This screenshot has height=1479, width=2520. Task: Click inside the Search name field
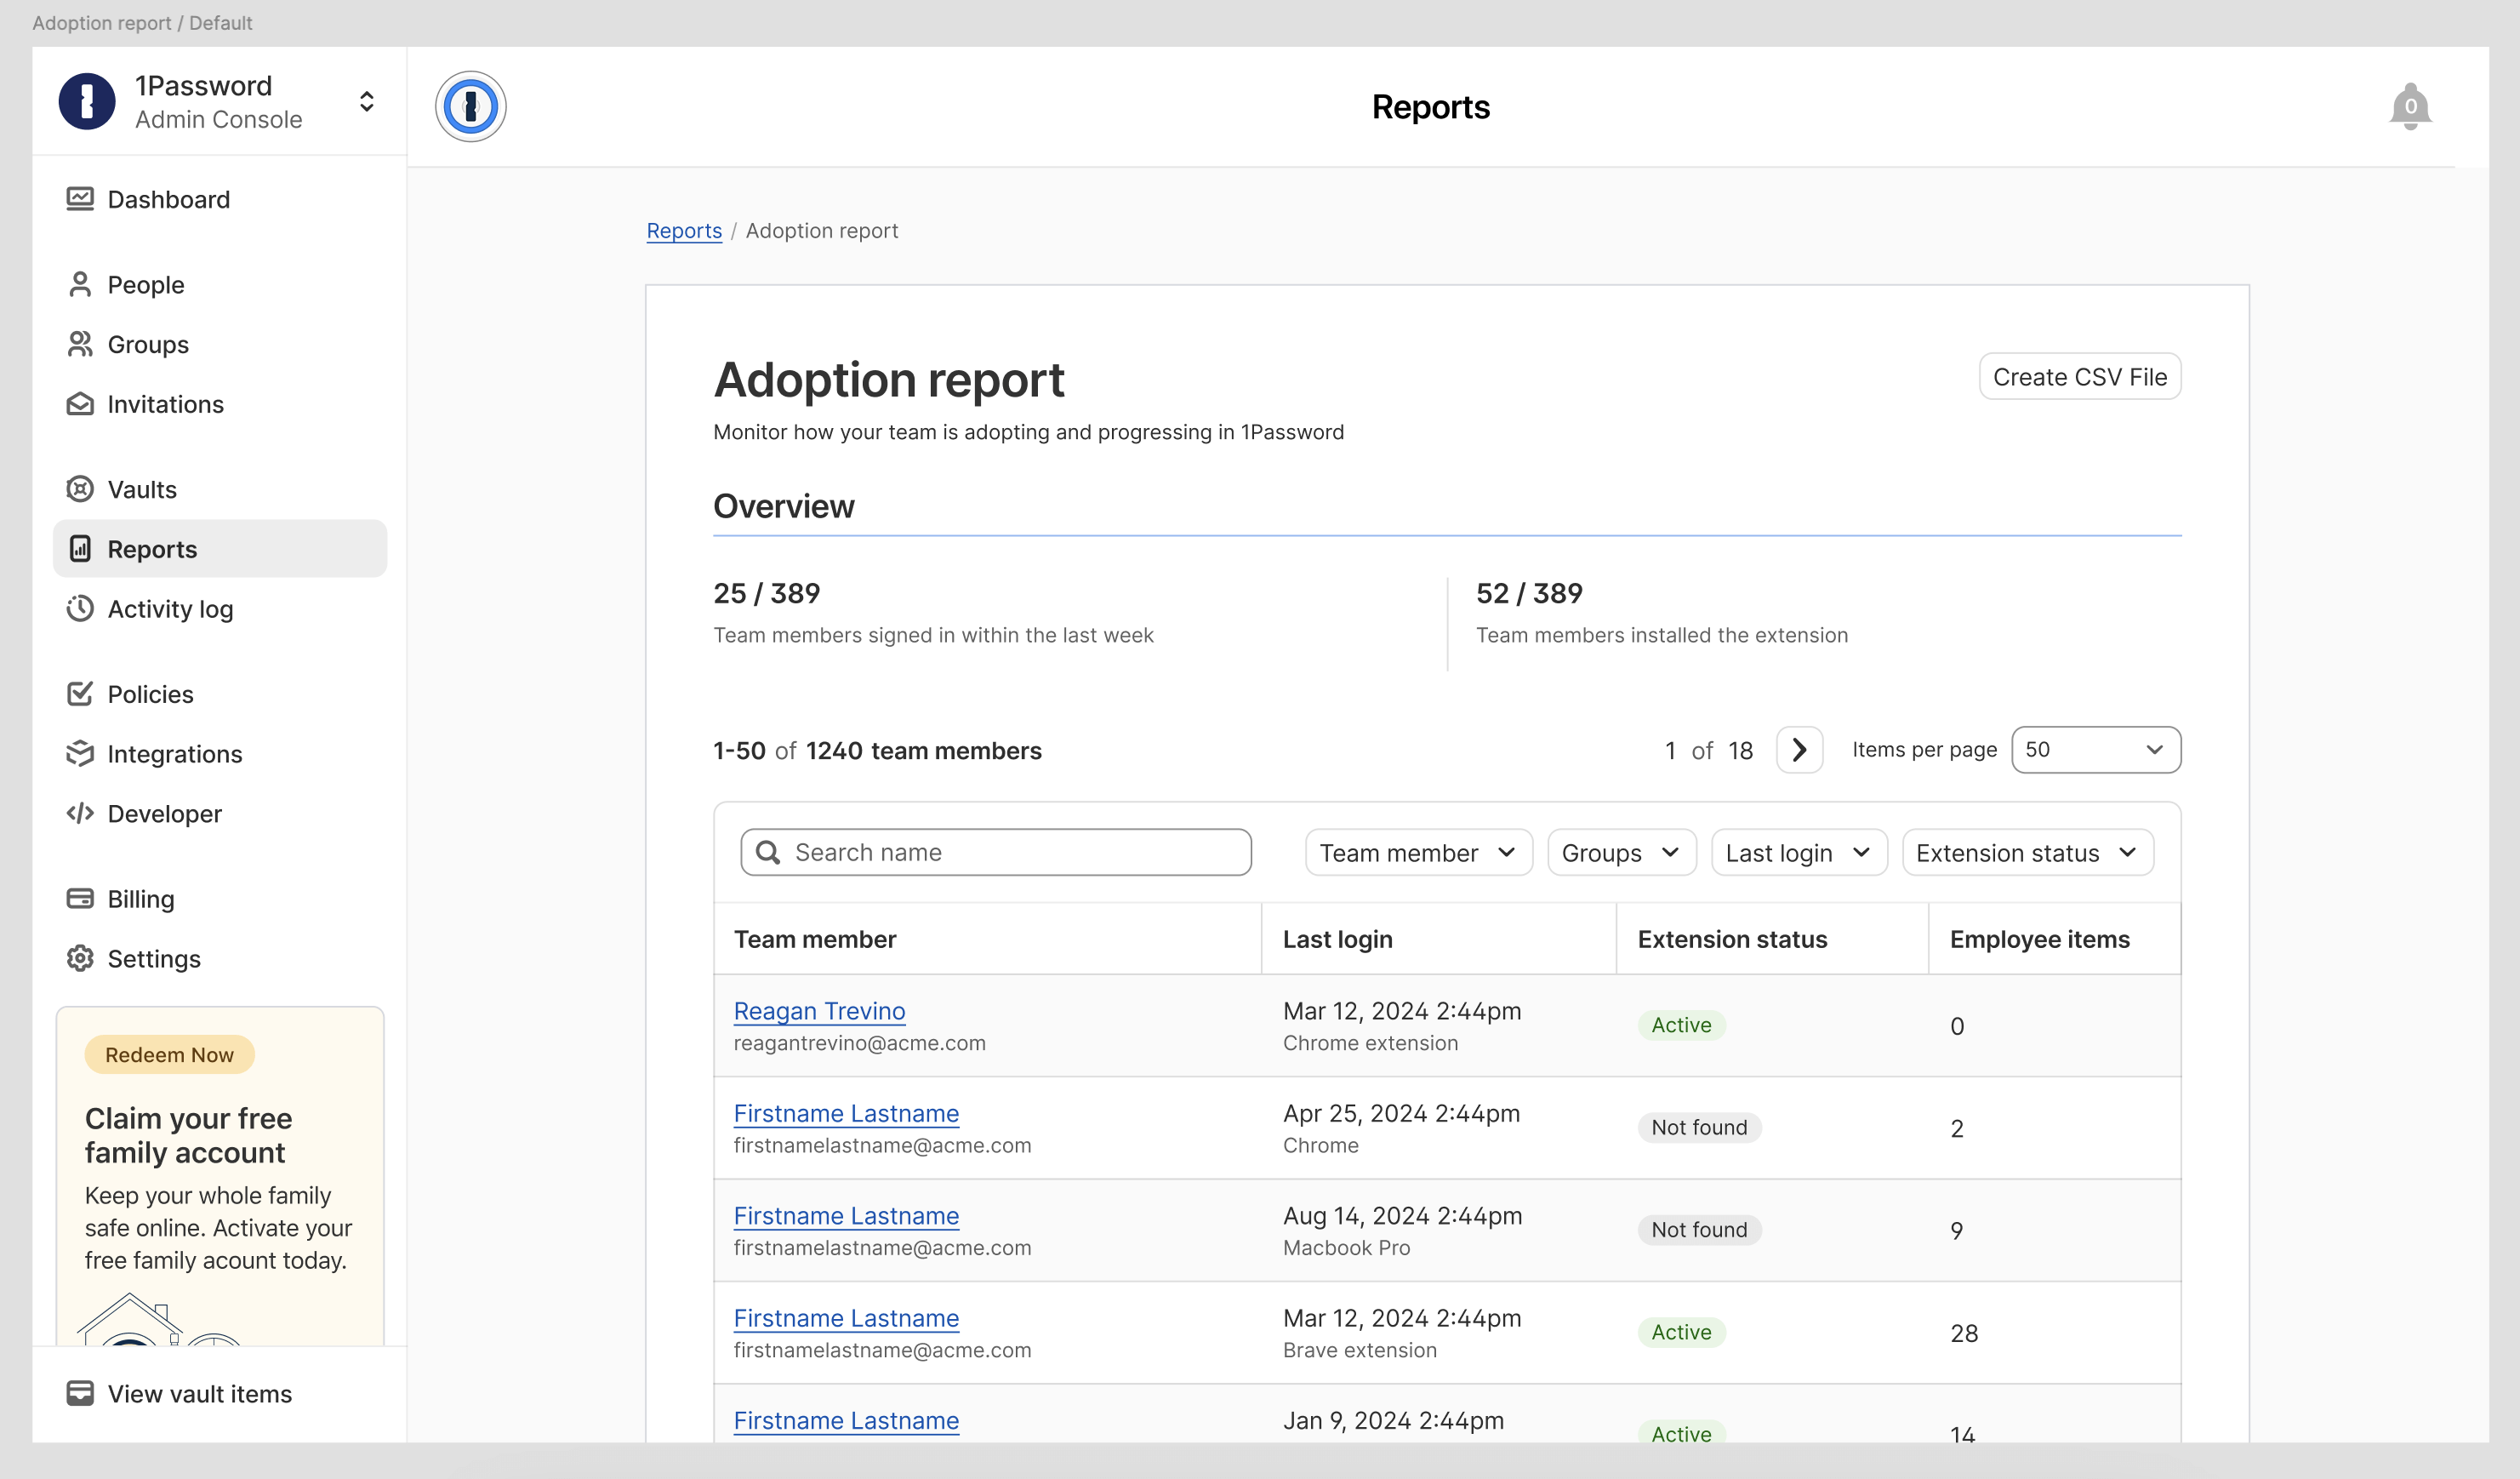[x=995, y=851]
